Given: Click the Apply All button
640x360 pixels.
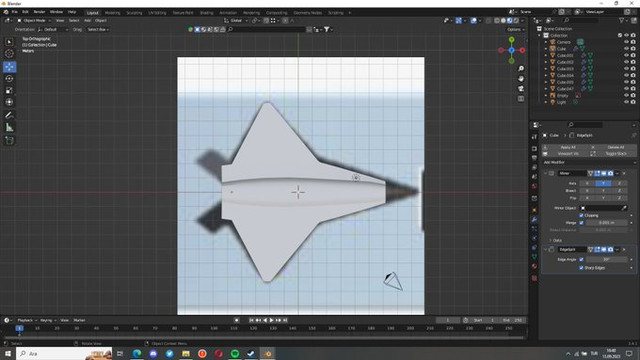Looking at the screenshot, I should coord(566,147).
